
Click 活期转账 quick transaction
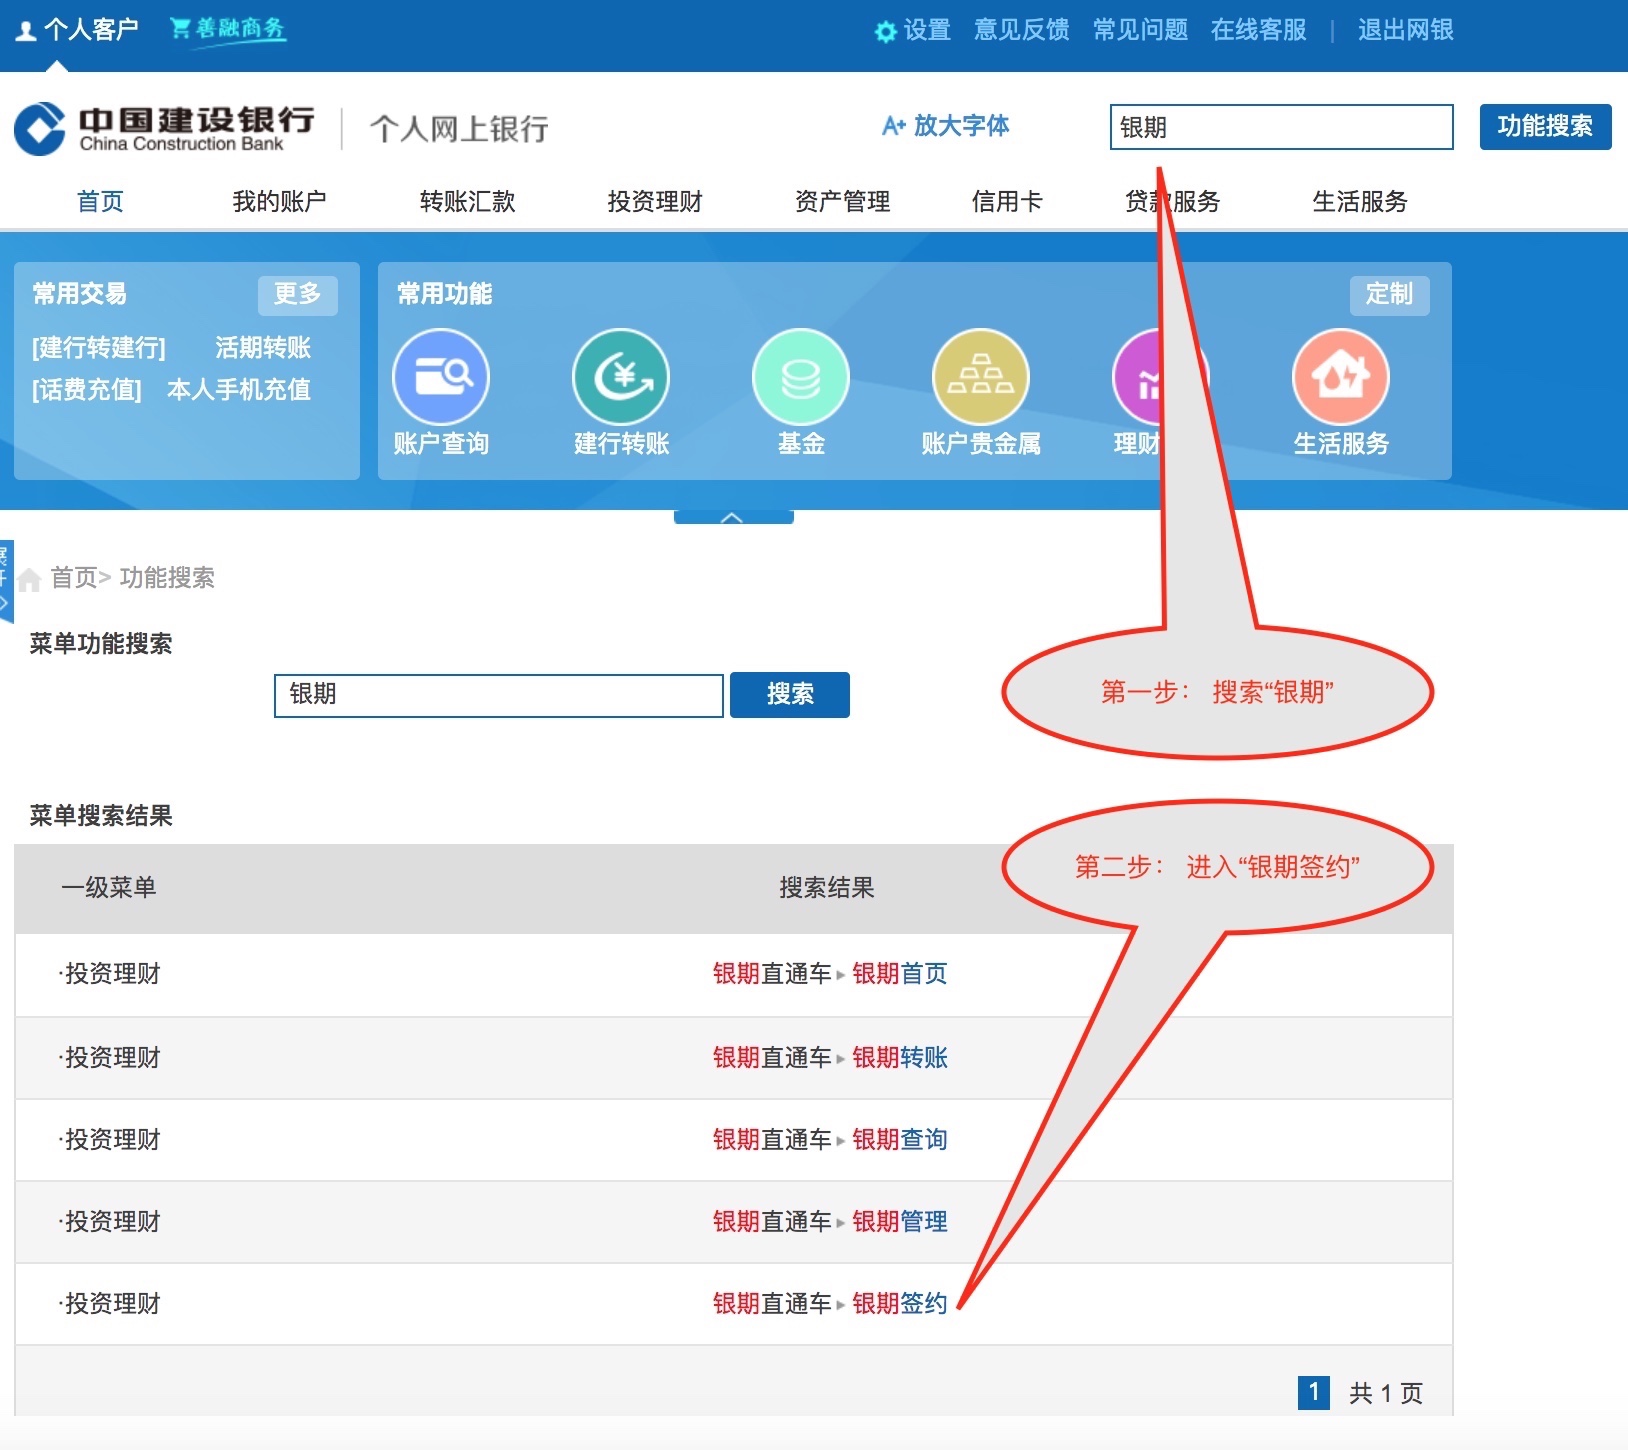point(263,347)
